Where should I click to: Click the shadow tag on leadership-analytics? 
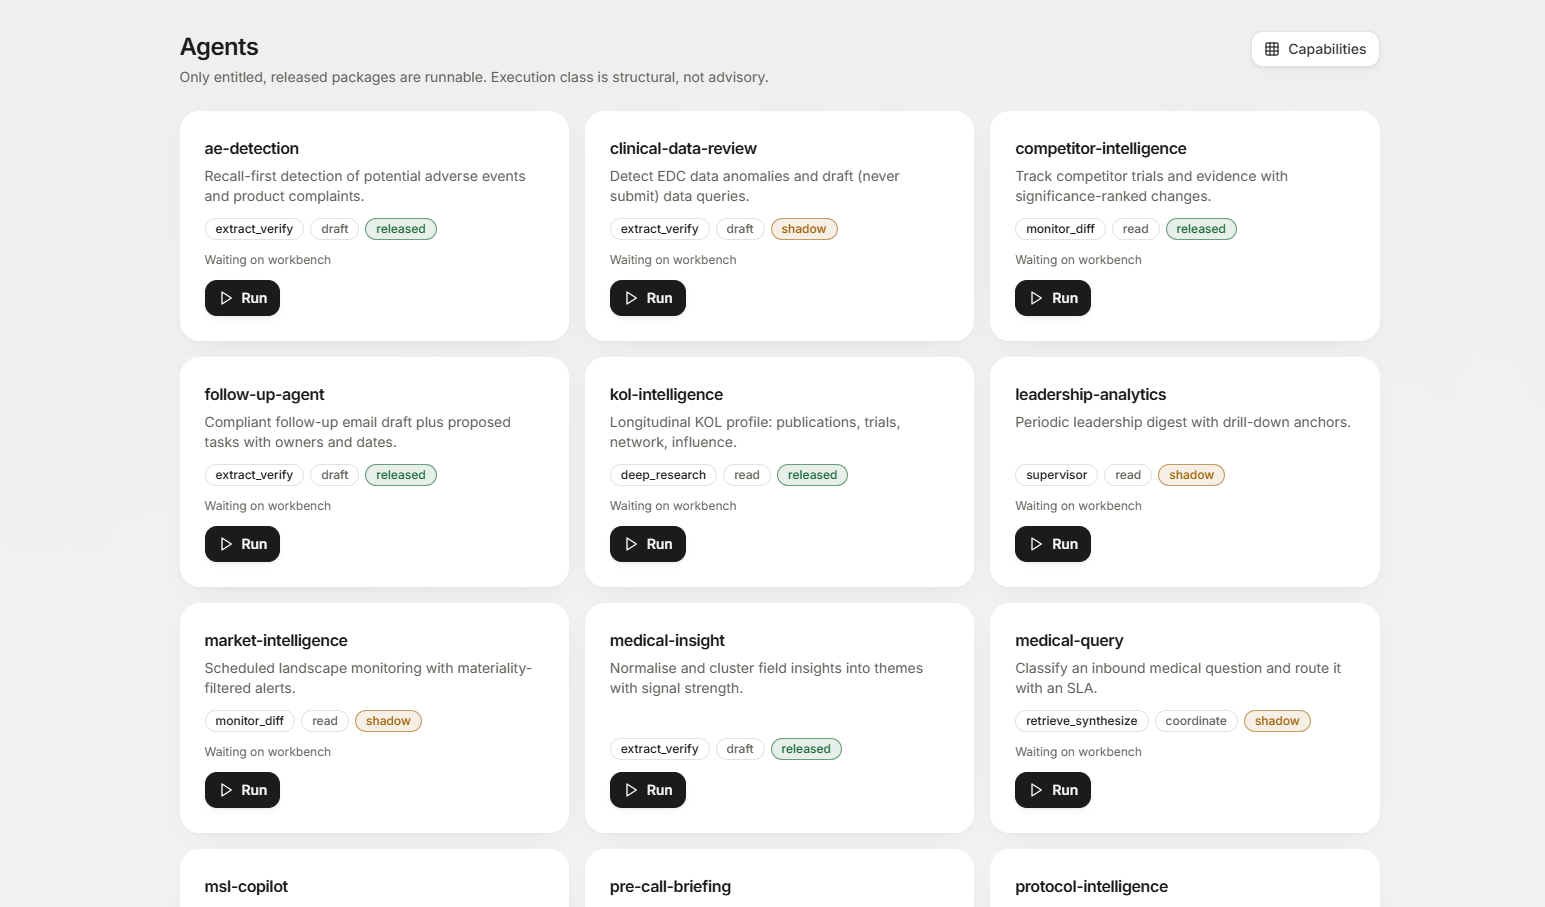1191,475
